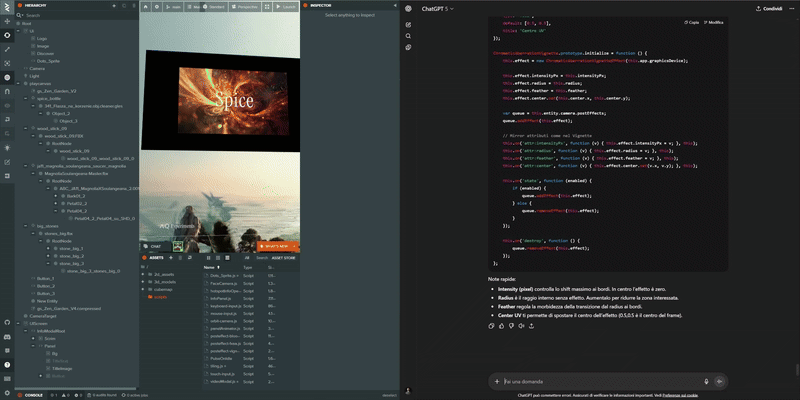Screen dimensions: 800x400
Task: Click Condividi share button in ChatGPT
Action: click(x=769, y=9)
